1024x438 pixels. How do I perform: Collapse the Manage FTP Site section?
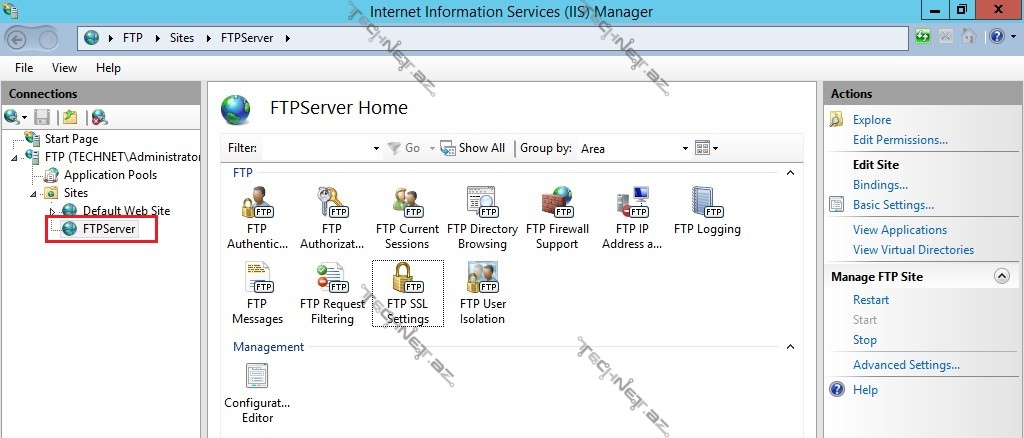(1001, 277)
